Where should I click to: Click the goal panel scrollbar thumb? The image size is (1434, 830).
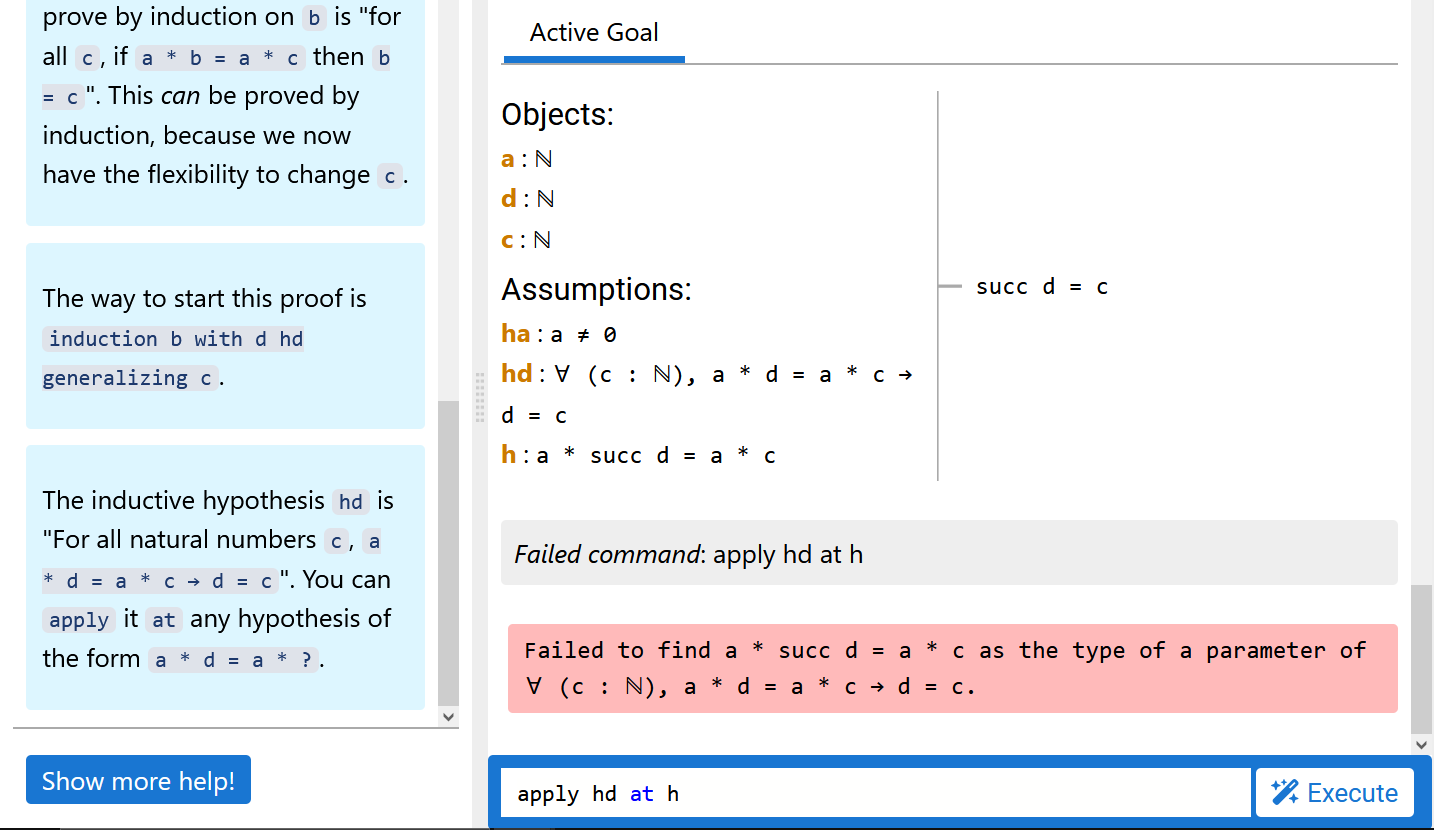tap(1421, 659)
